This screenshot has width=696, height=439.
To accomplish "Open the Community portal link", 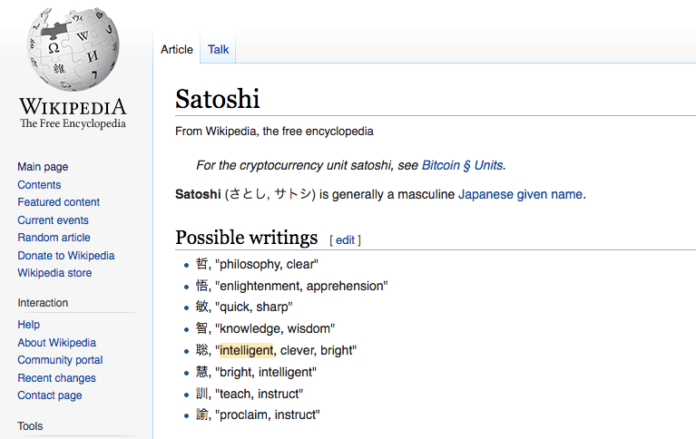I will [x=60, y=360].
